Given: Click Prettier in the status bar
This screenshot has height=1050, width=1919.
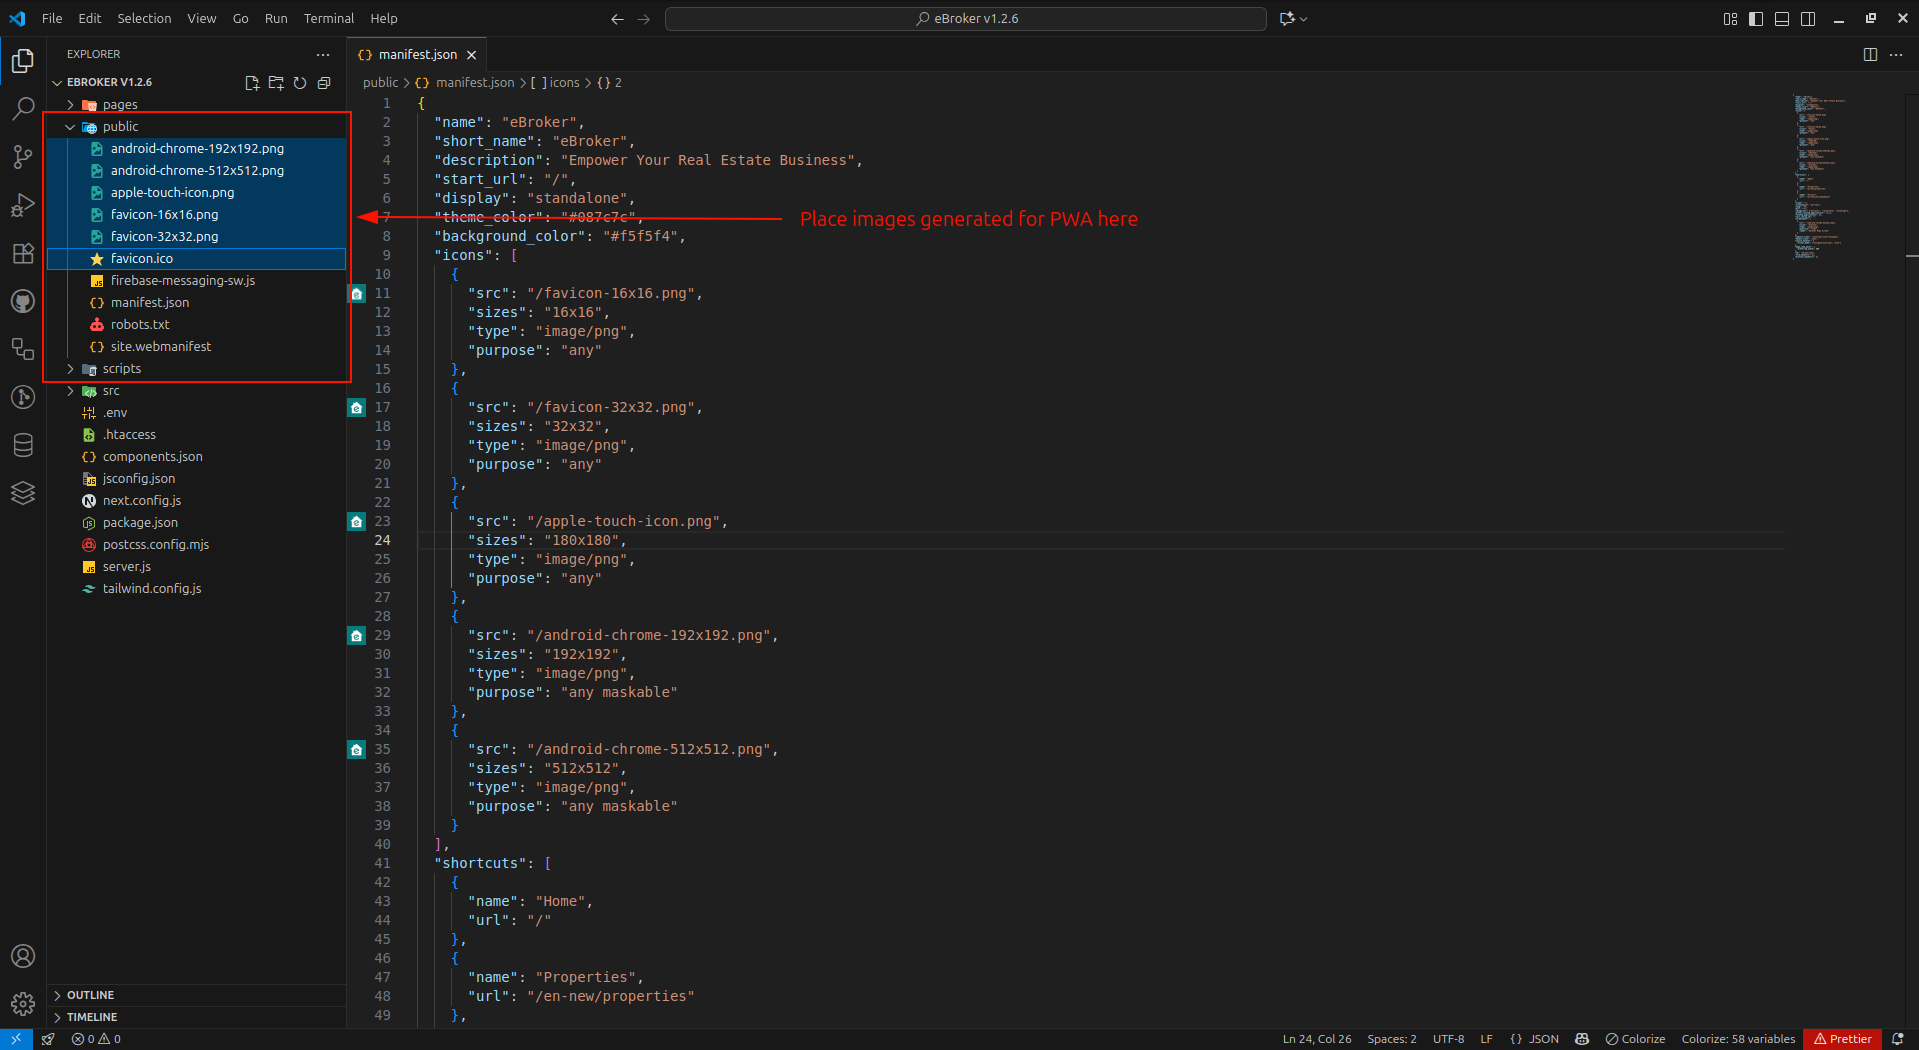Looking at the screenshot, I should click(x=1842, y=1039).
